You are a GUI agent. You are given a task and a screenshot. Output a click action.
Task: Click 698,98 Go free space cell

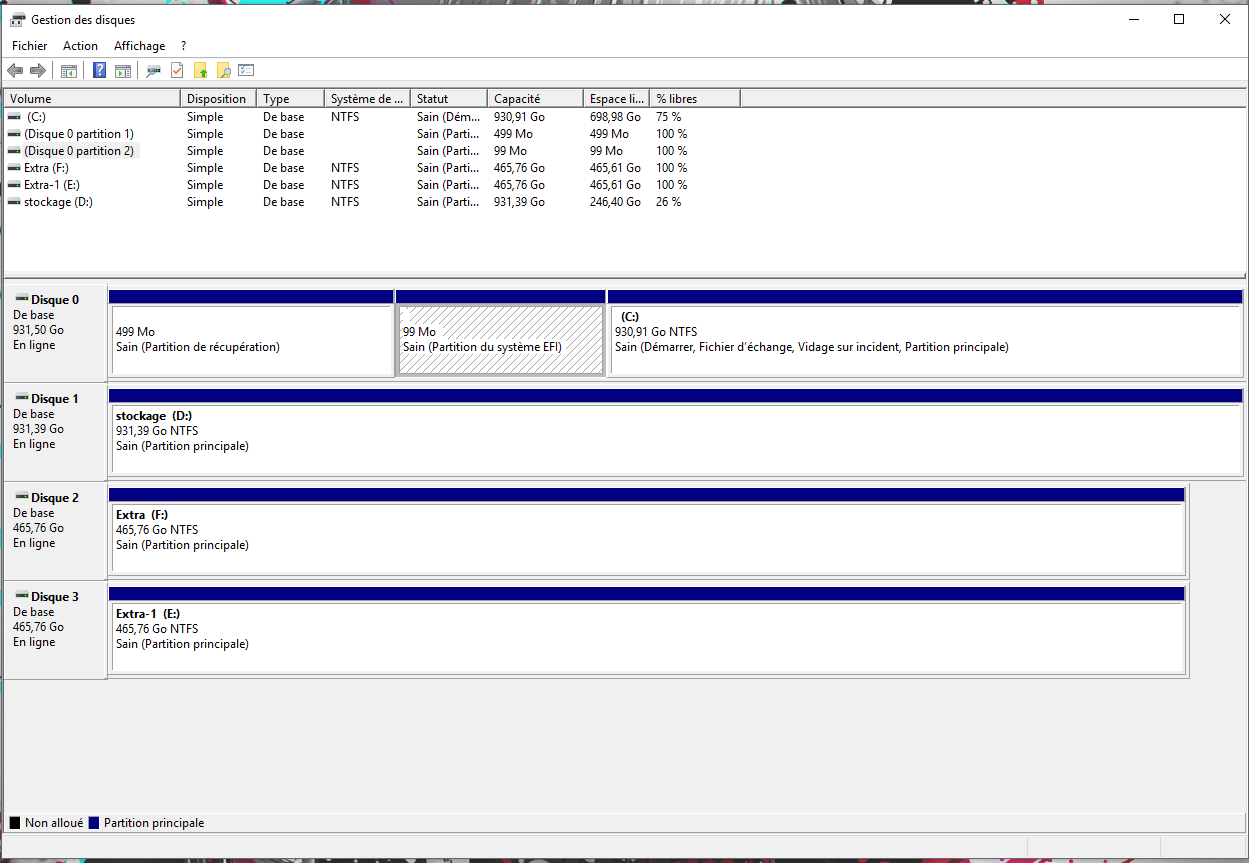click(615, 117)
